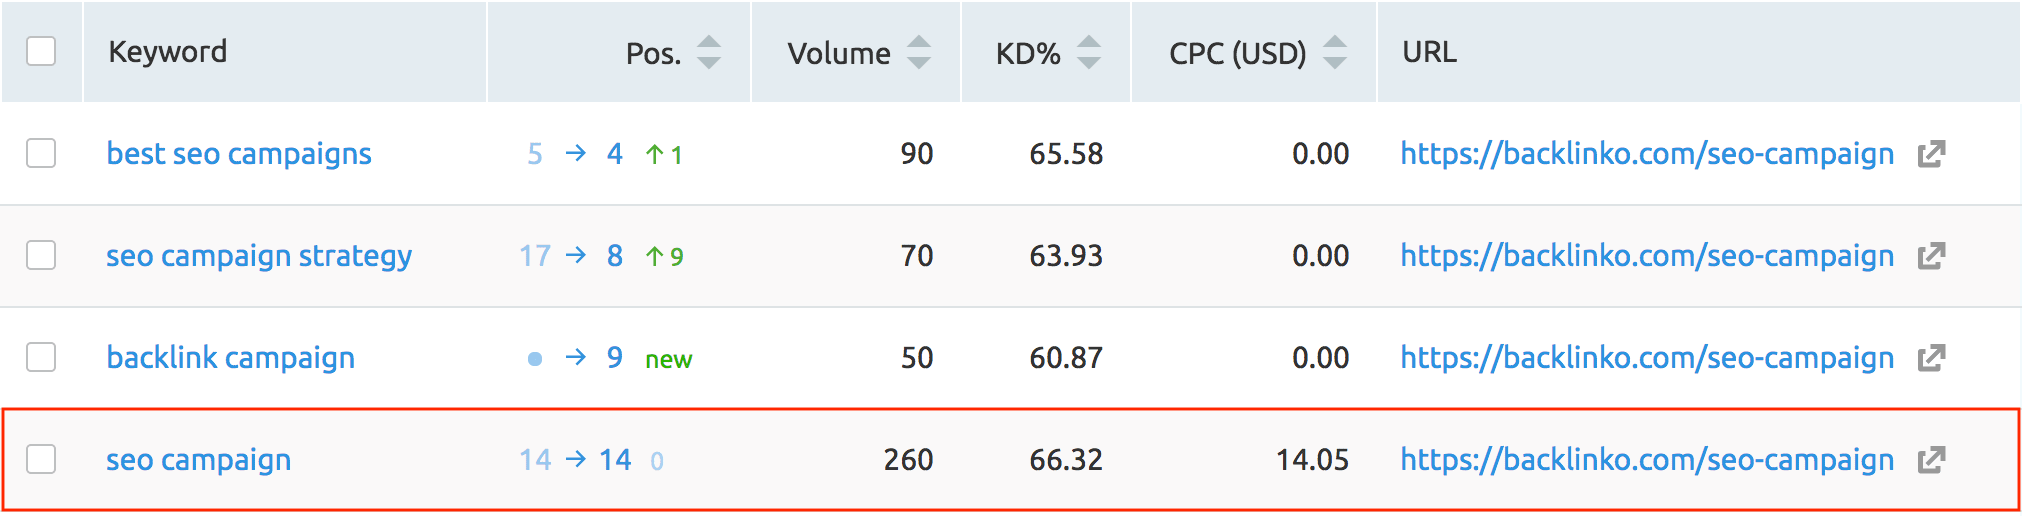Select the seo campaign strategy row checkbox
This screenshot has width=2022, height=516.
[x=41, y=255]
